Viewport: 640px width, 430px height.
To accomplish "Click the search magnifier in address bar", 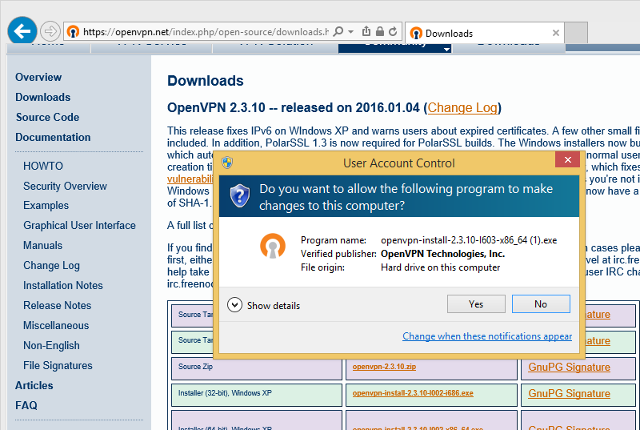I will [338, 31].
